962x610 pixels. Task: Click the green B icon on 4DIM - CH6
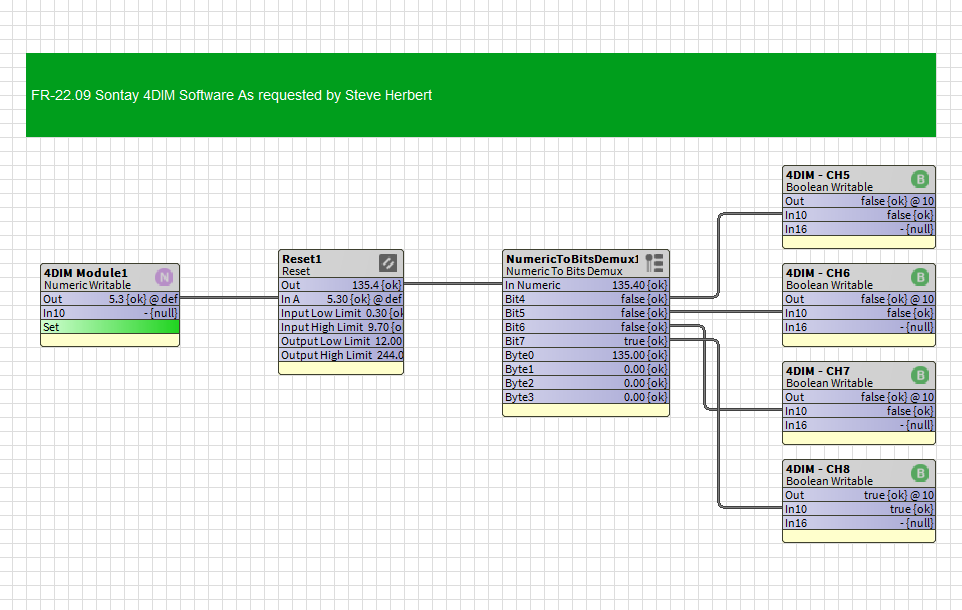pos(920,277)
